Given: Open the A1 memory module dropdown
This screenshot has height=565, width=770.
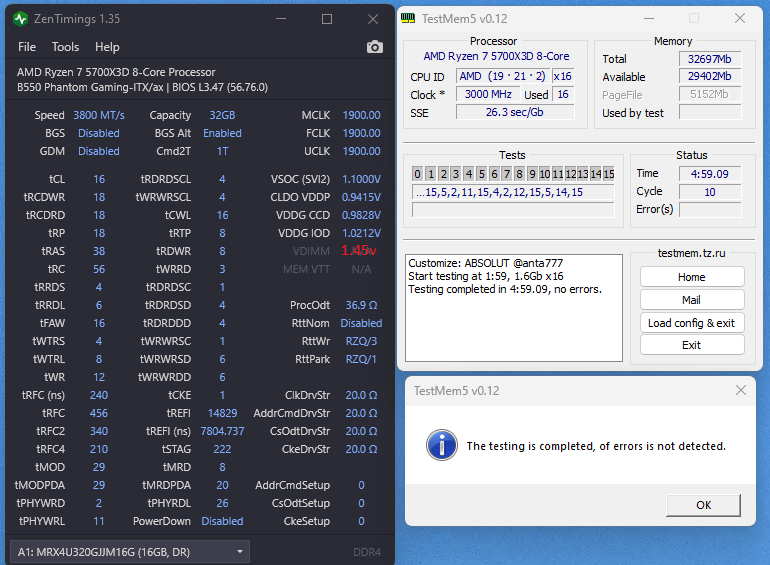Looking at the screenshot, I should tap(130, 551).
